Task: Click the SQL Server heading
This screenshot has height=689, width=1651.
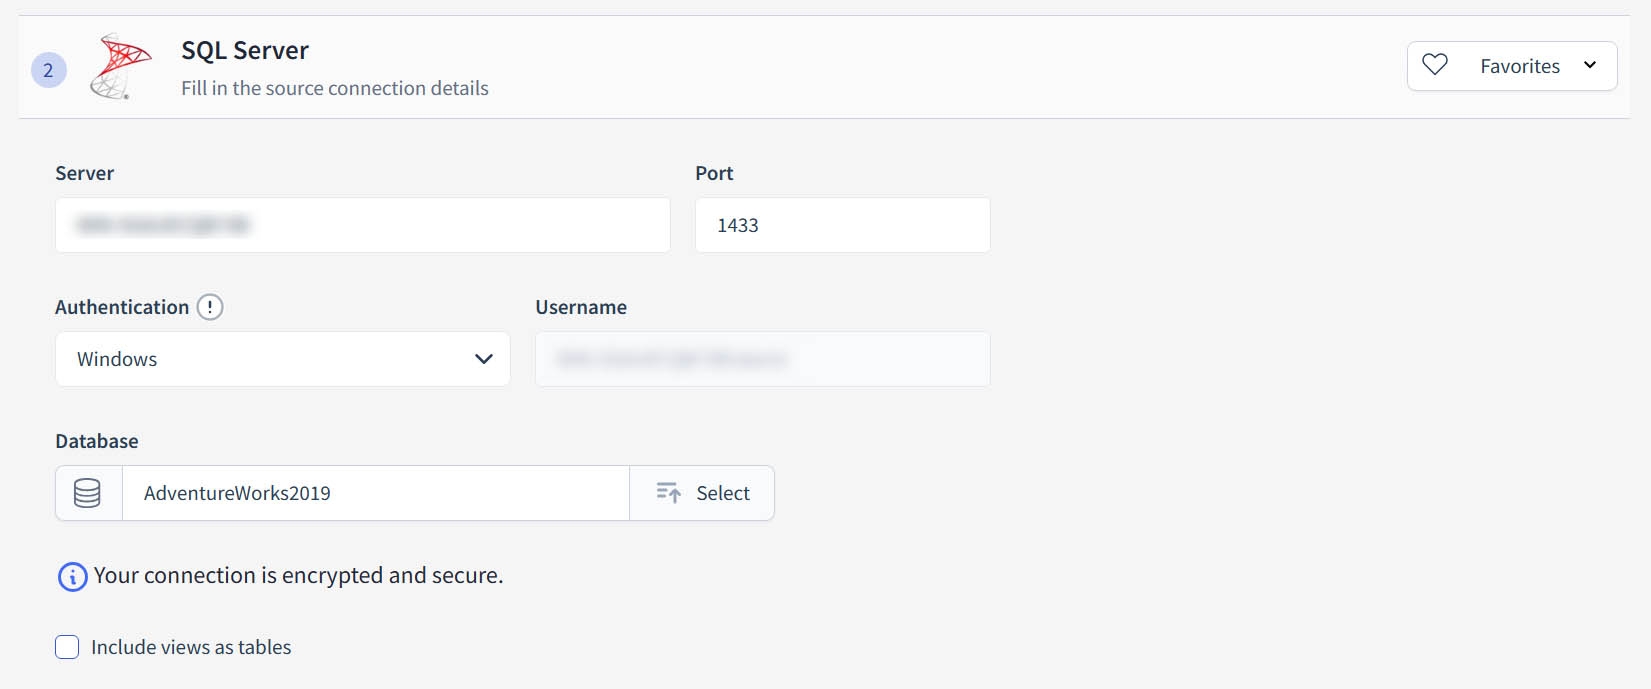Action: [x=245, y=50]
